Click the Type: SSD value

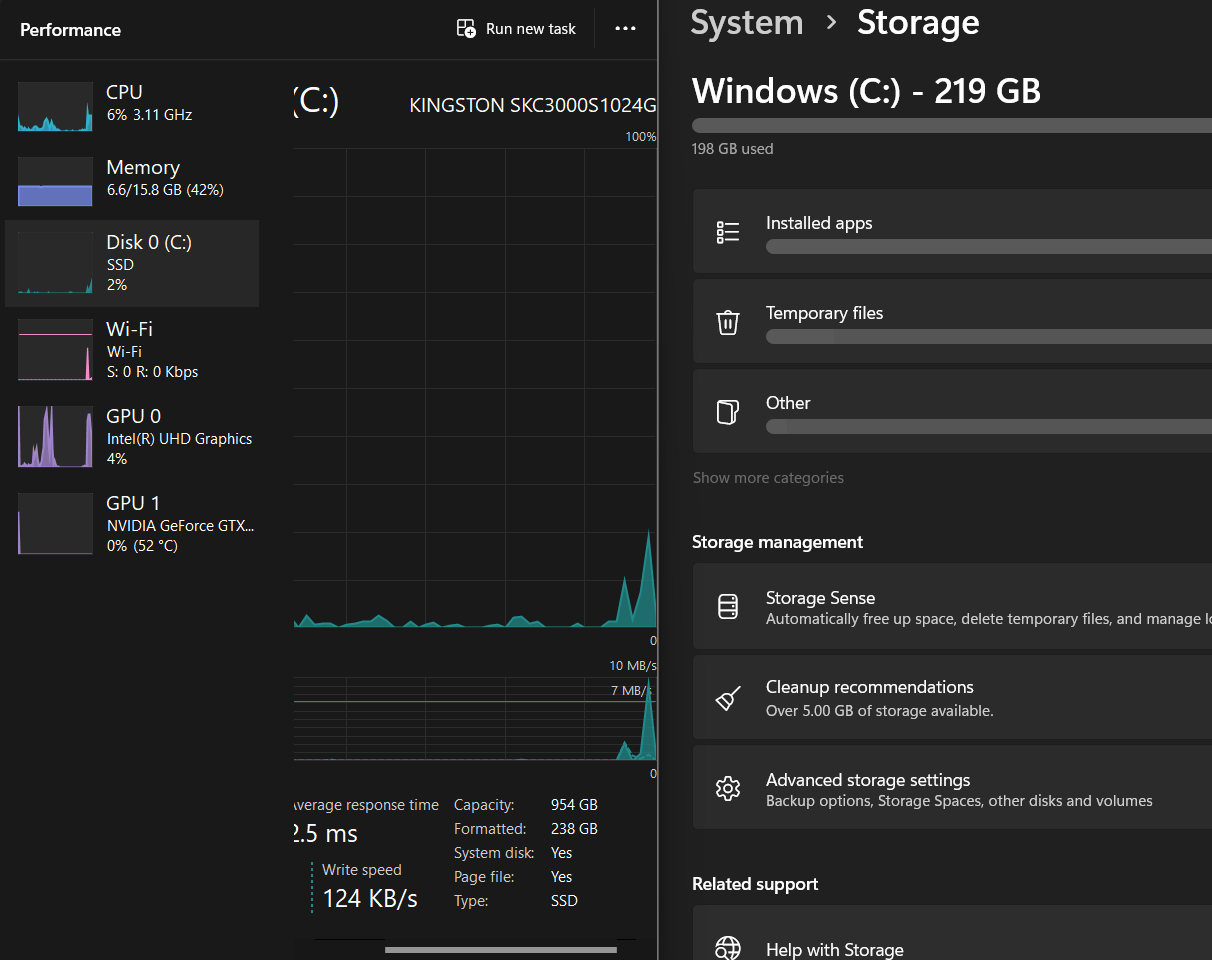coord(564,901)
